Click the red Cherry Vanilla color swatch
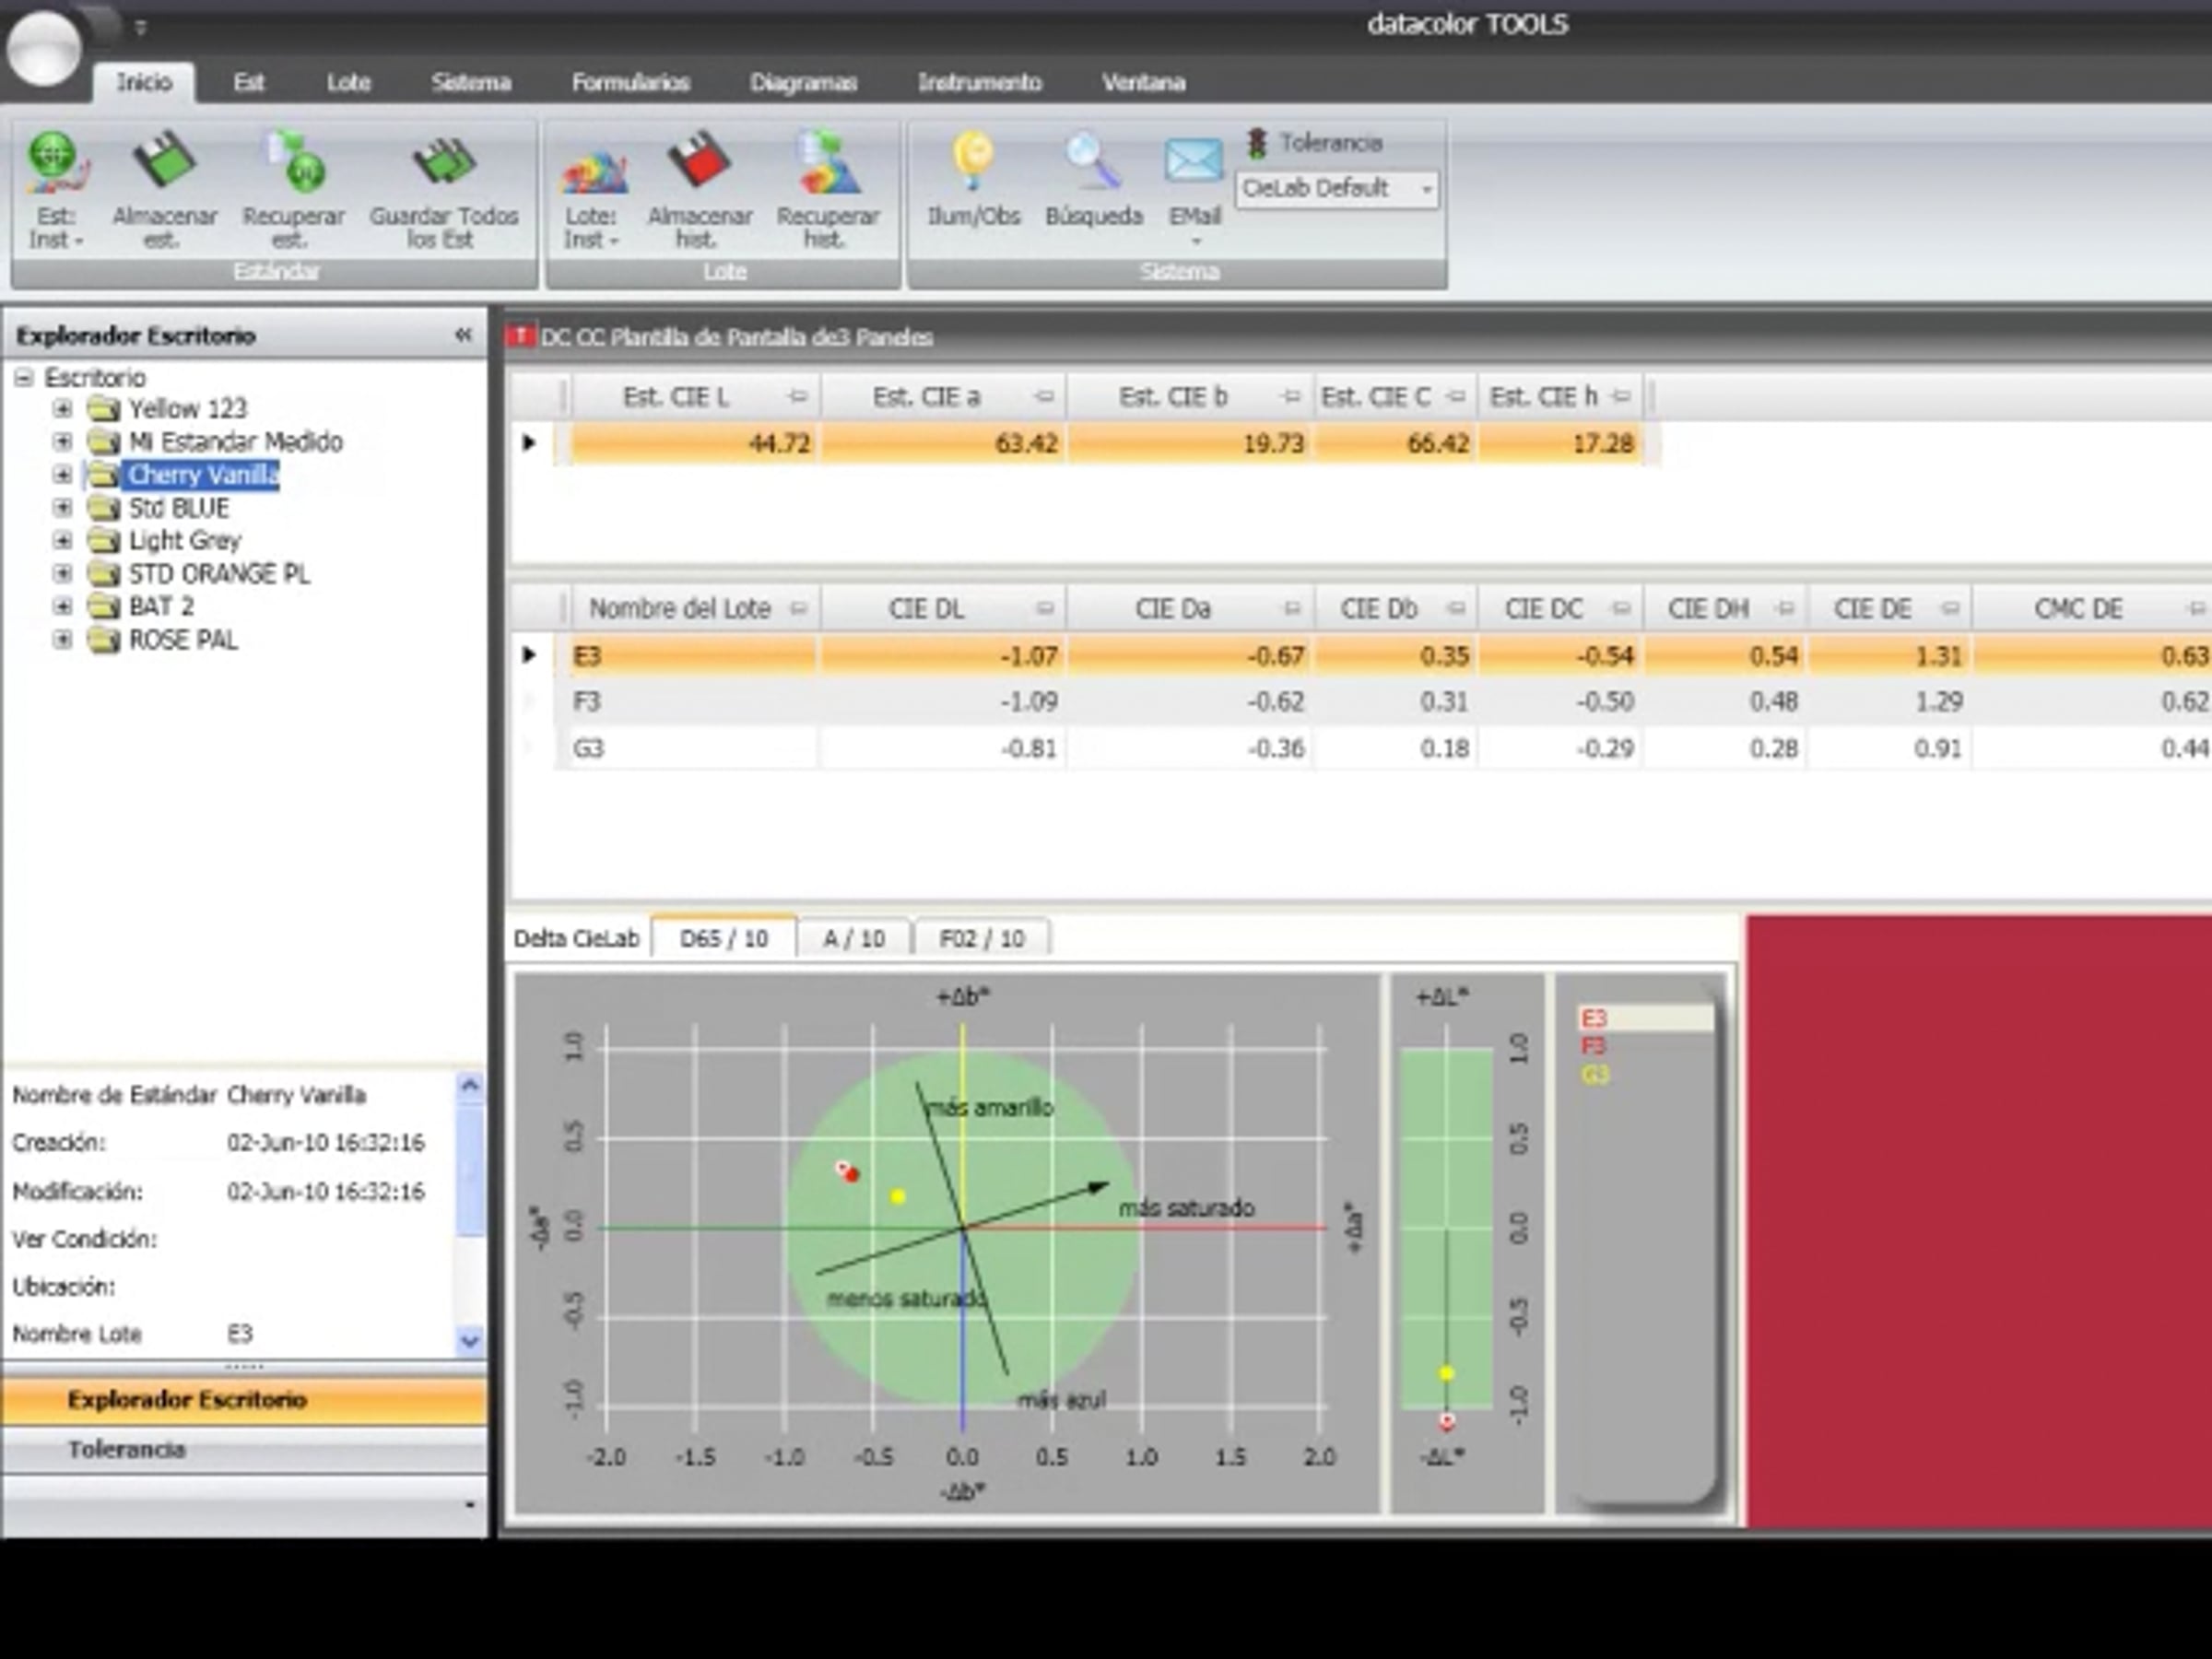The image size is (2212, 1659). coord(1978,1218)
